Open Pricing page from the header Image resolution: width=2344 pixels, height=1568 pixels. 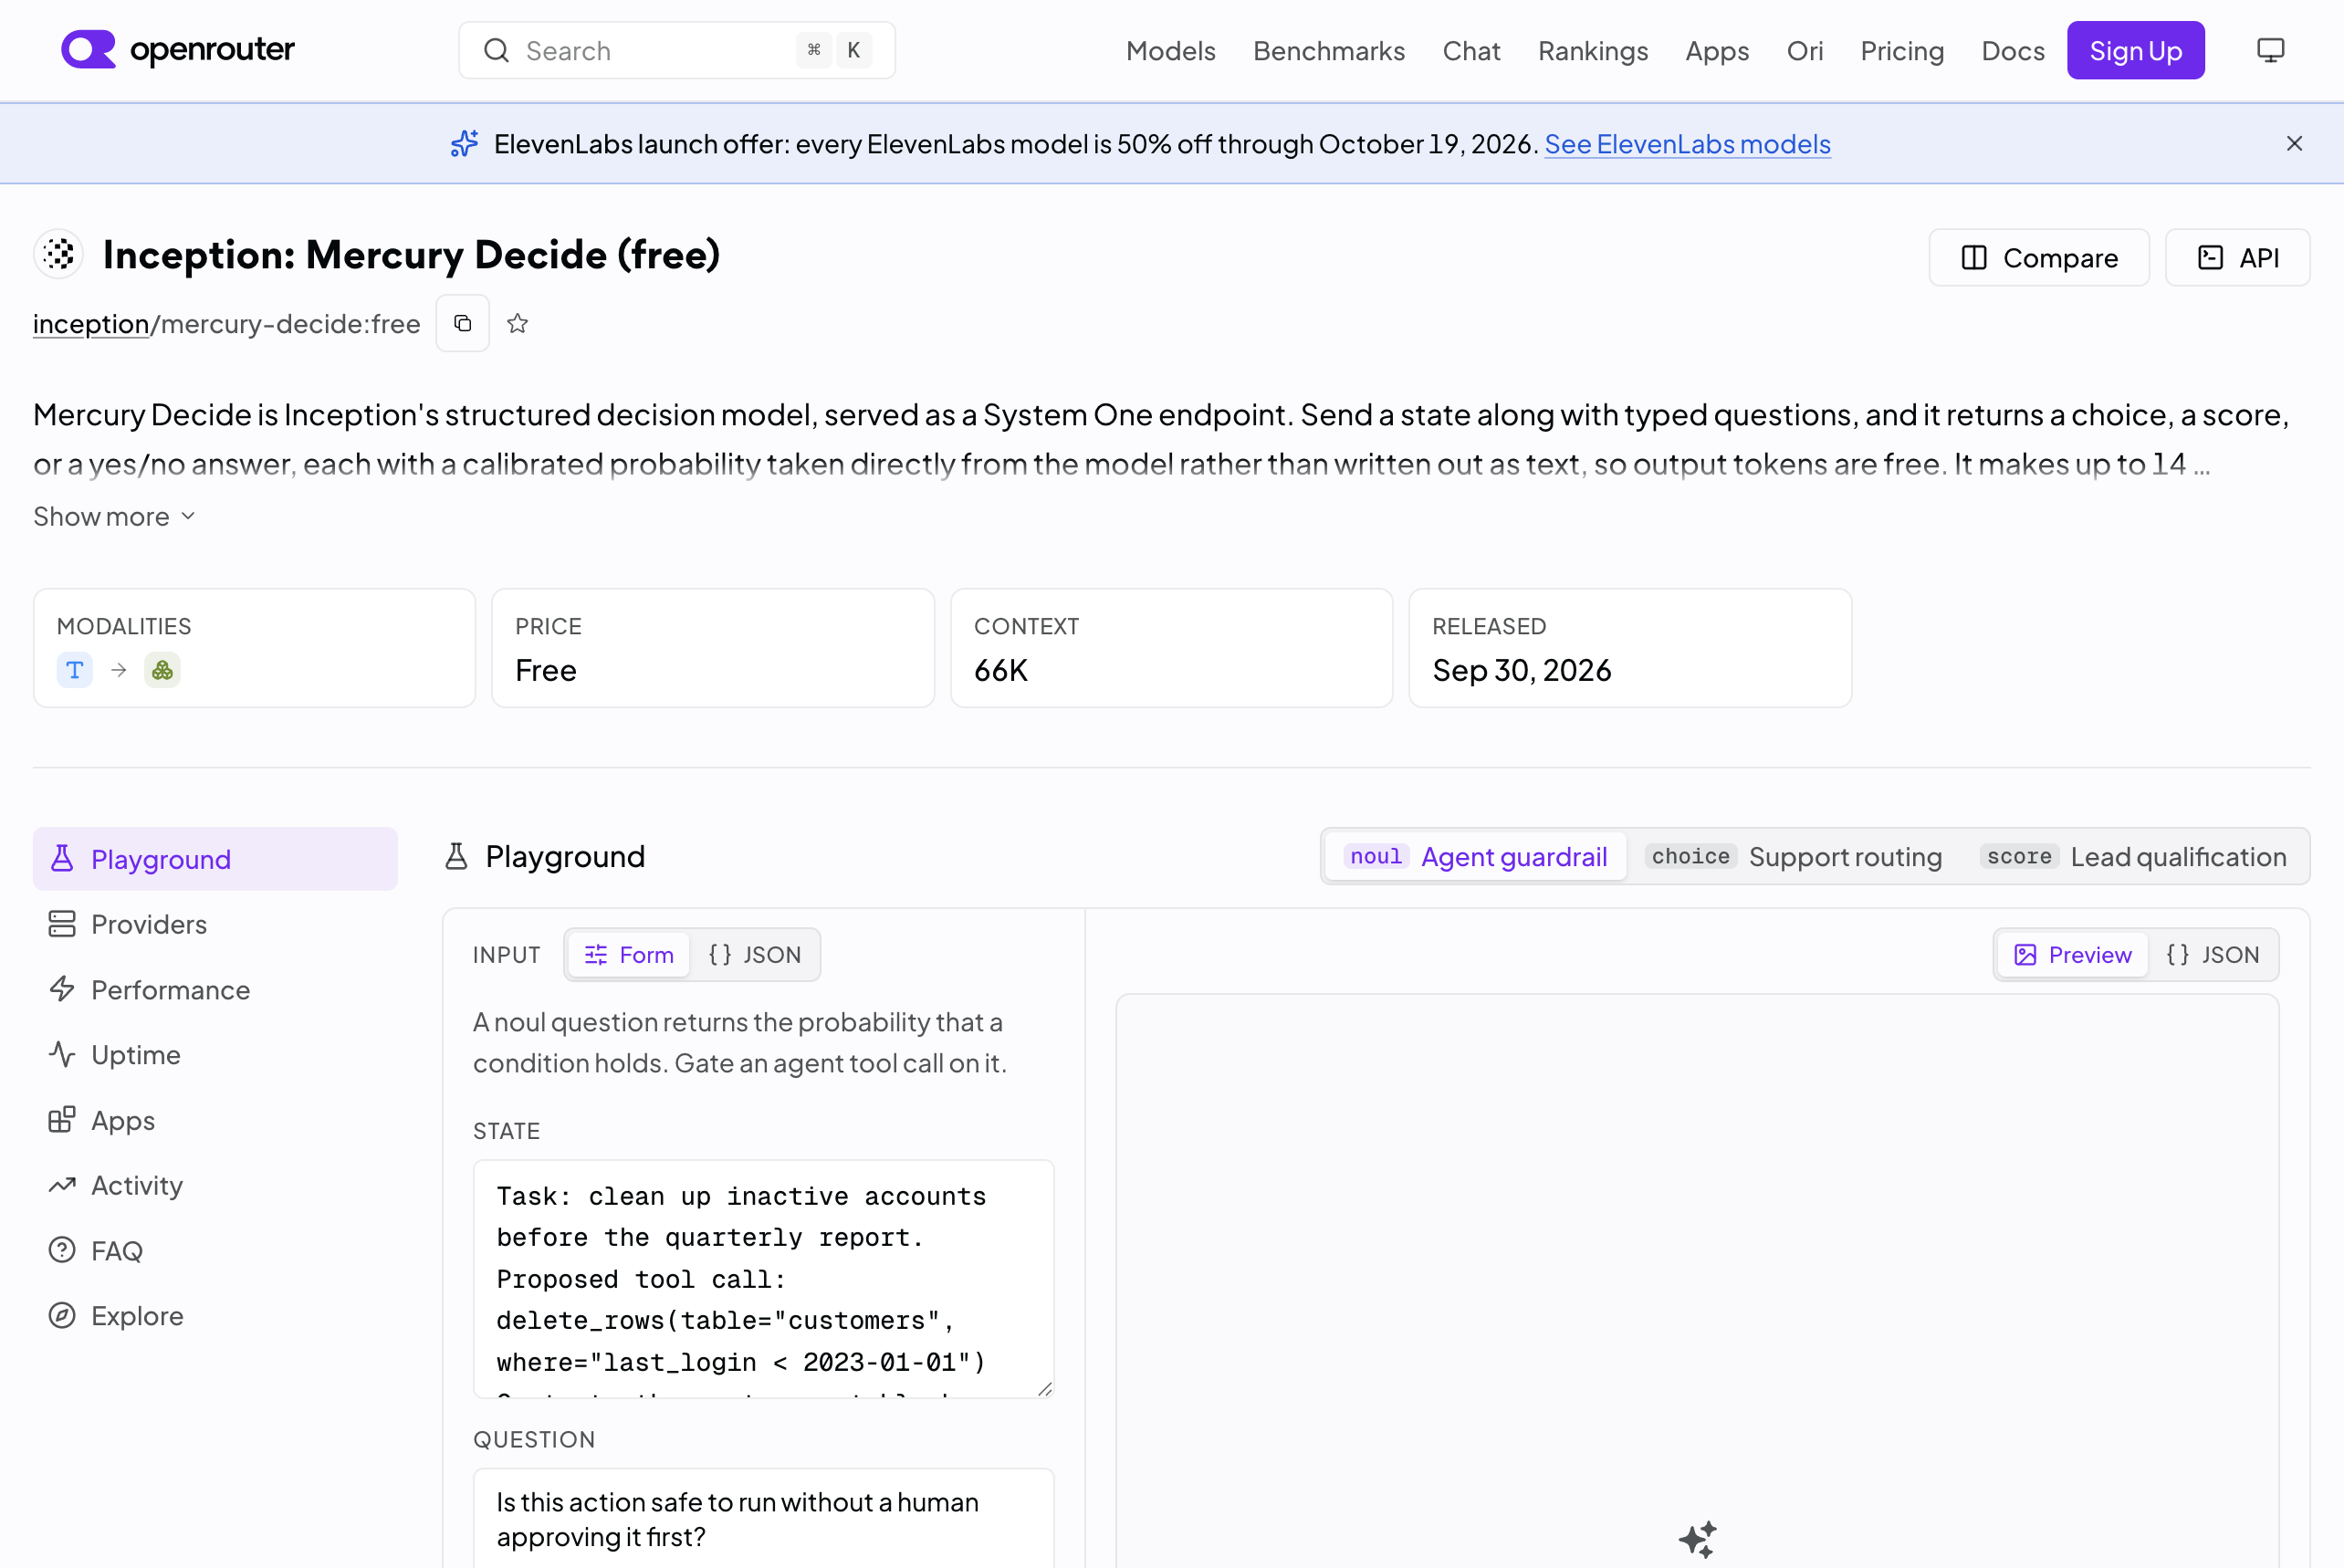(x=1901, y=50)
